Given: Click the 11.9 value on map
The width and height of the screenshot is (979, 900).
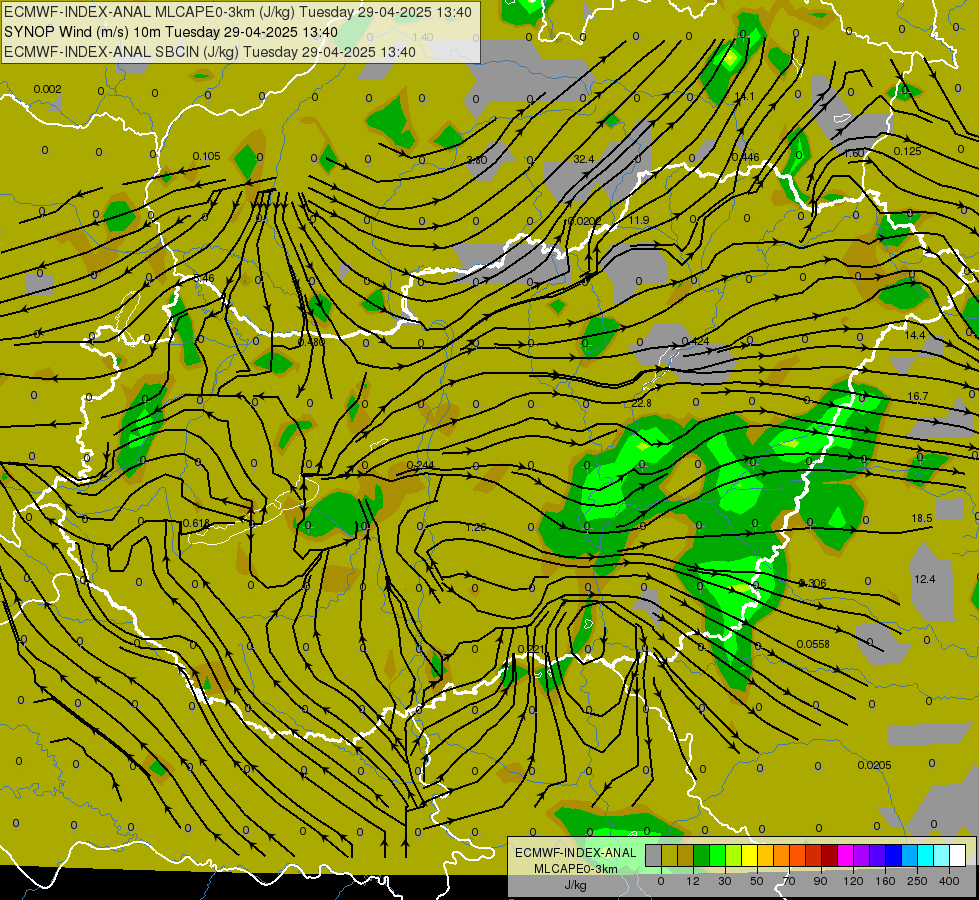Looking at the screenshot, I should (639, 220).
